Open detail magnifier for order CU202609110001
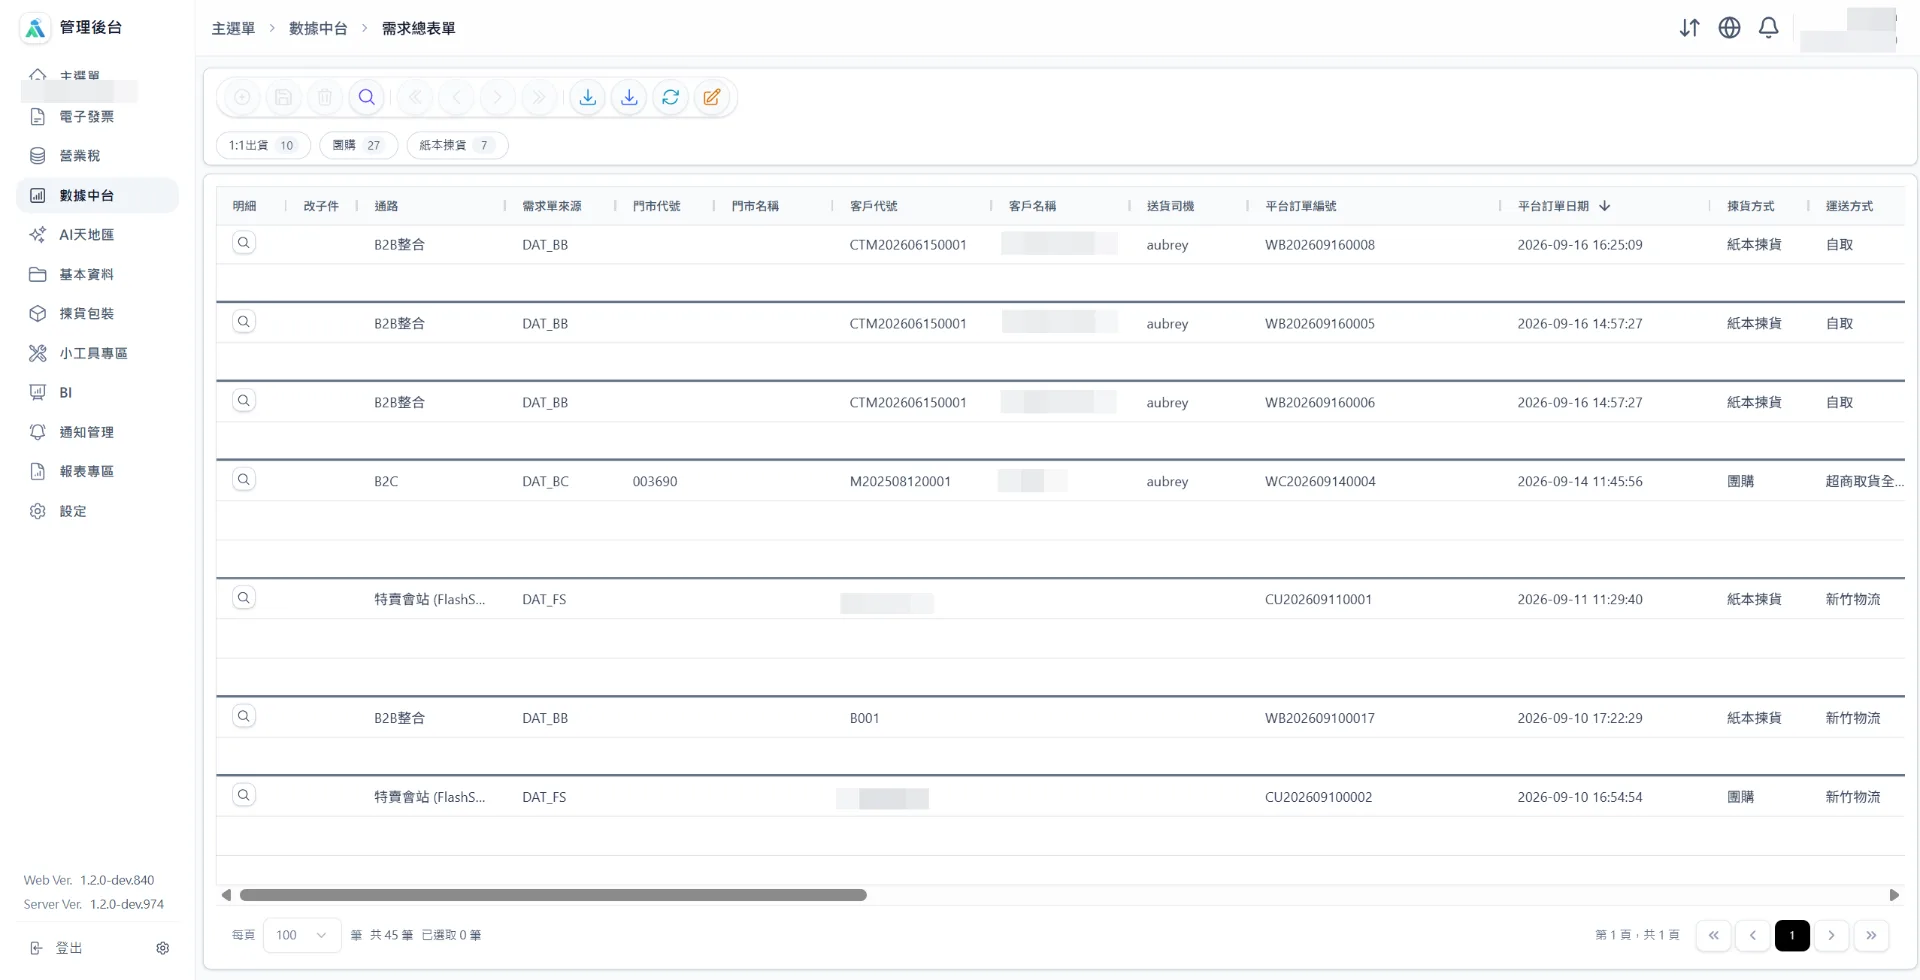 [244, 598]
